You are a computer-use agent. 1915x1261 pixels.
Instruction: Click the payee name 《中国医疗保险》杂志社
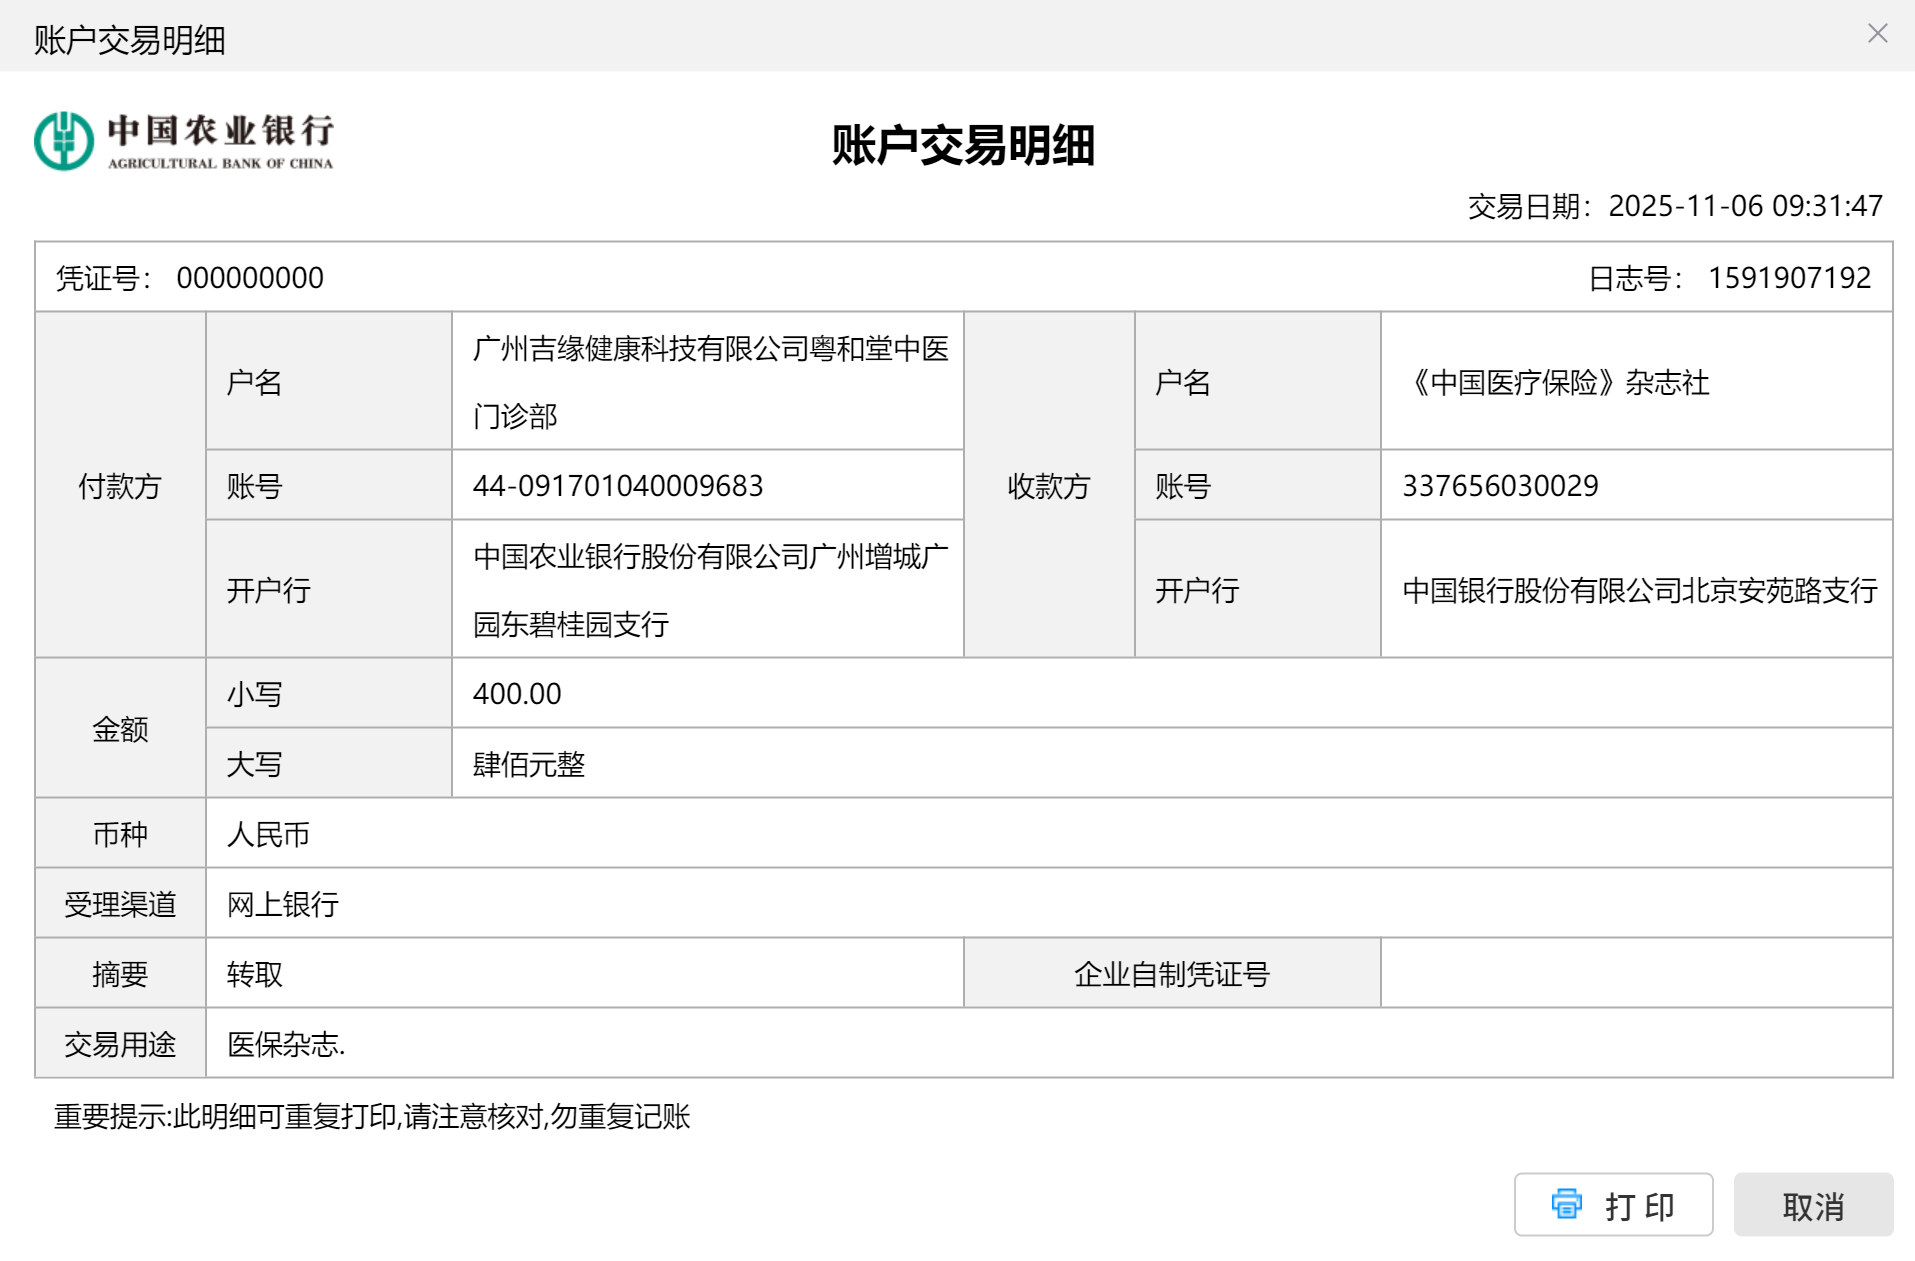[x=1556, y=383]
